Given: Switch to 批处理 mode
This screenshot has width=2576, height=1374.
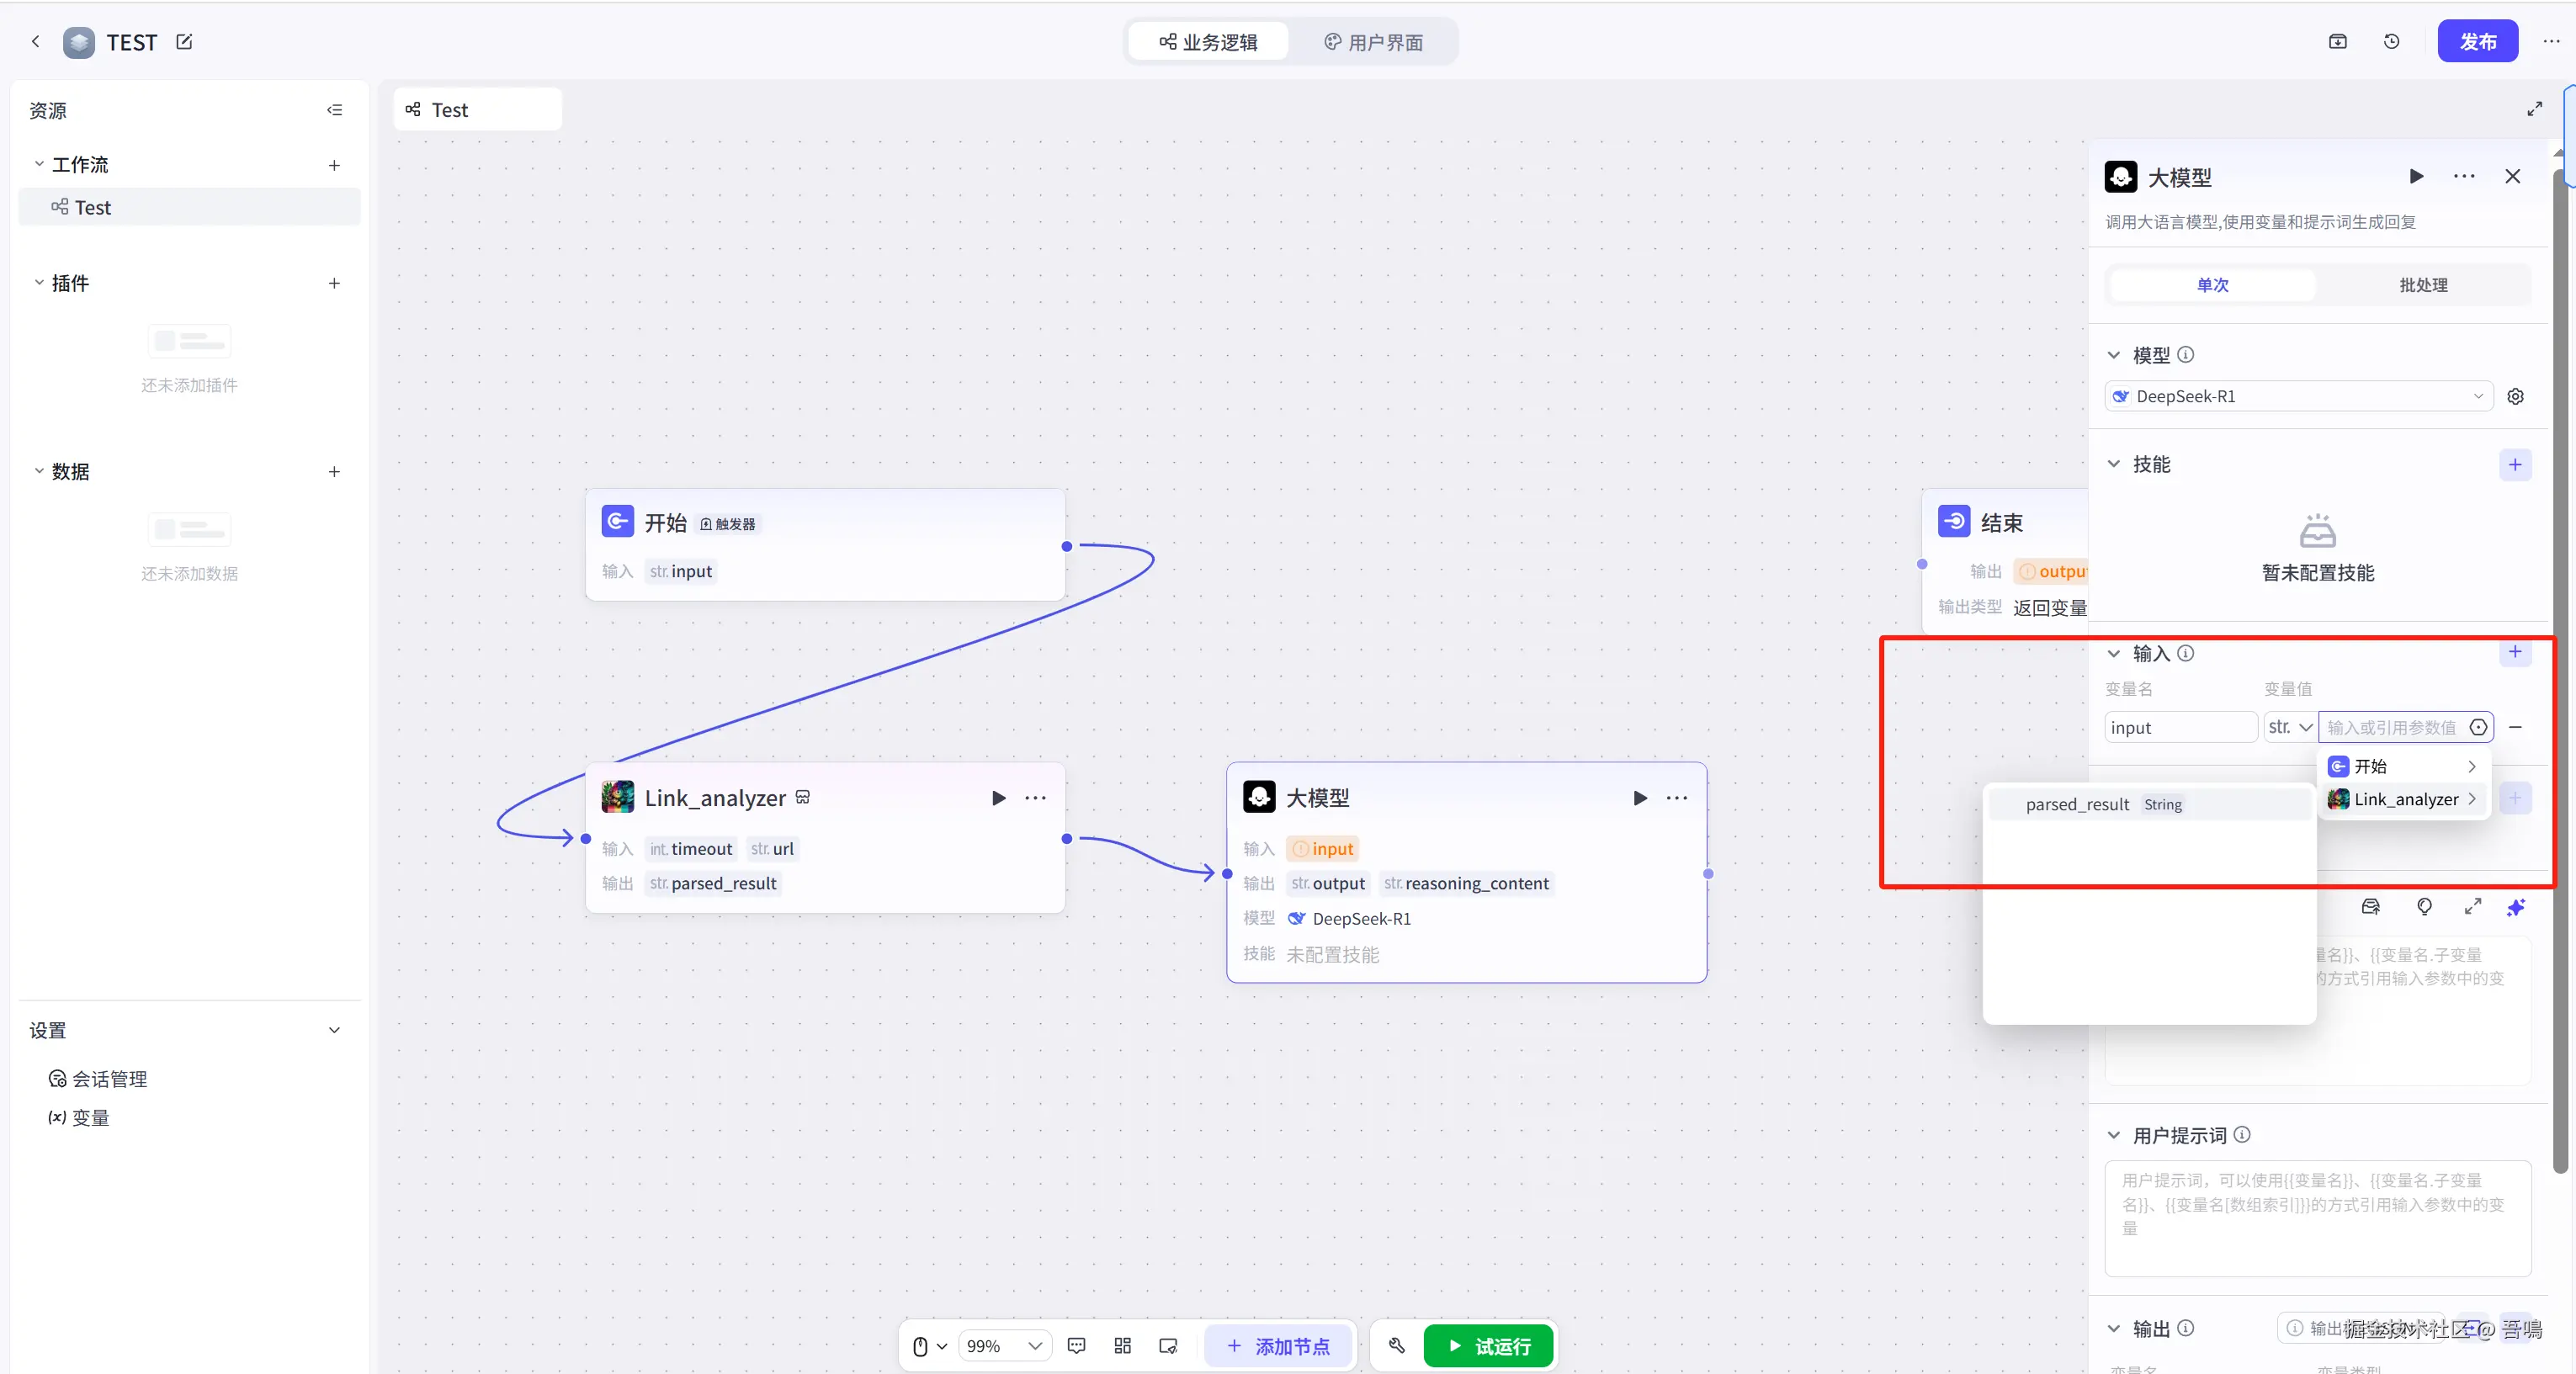Looking at the screenshot, I should click(2423, 285).
